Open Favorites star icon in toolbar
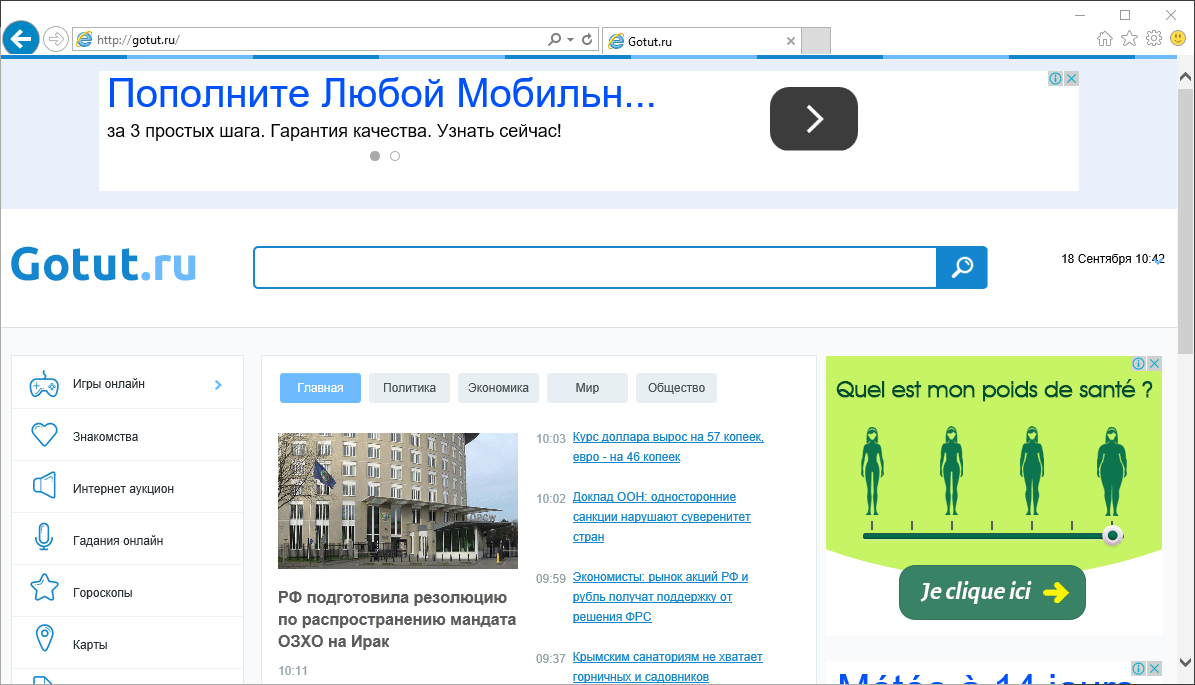This screenshot has width=1195, height=685. click(x=1129, y=39)
